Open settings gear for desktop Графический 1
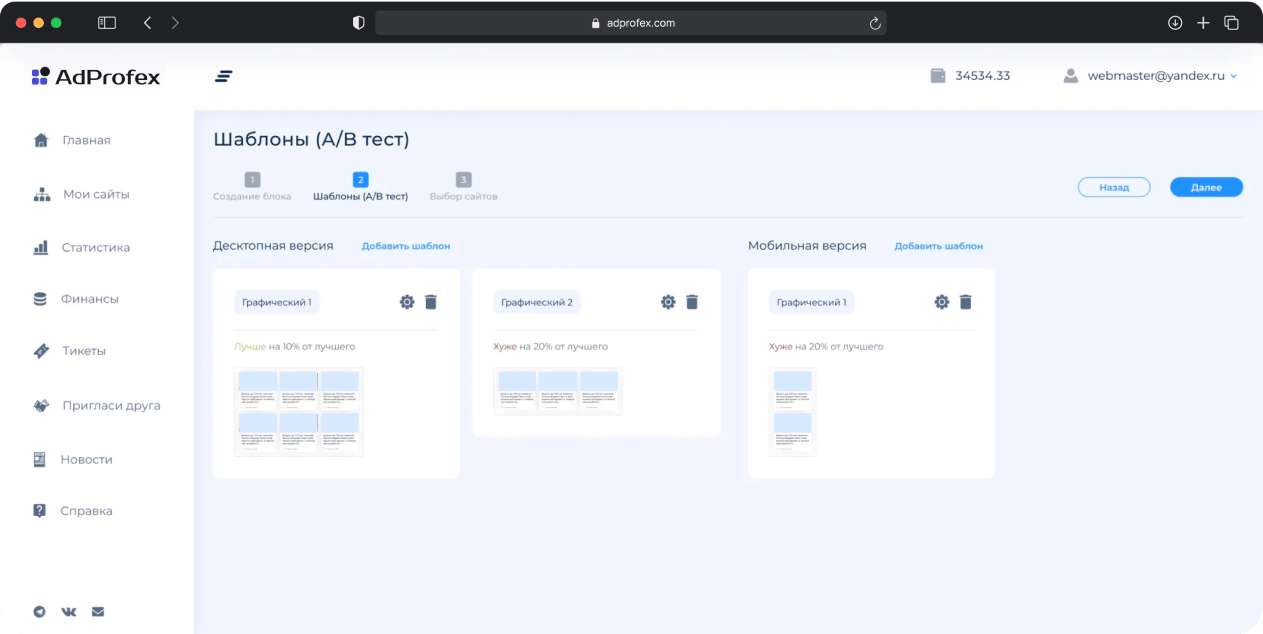The image size is (1263, 634). click(407, 302)
